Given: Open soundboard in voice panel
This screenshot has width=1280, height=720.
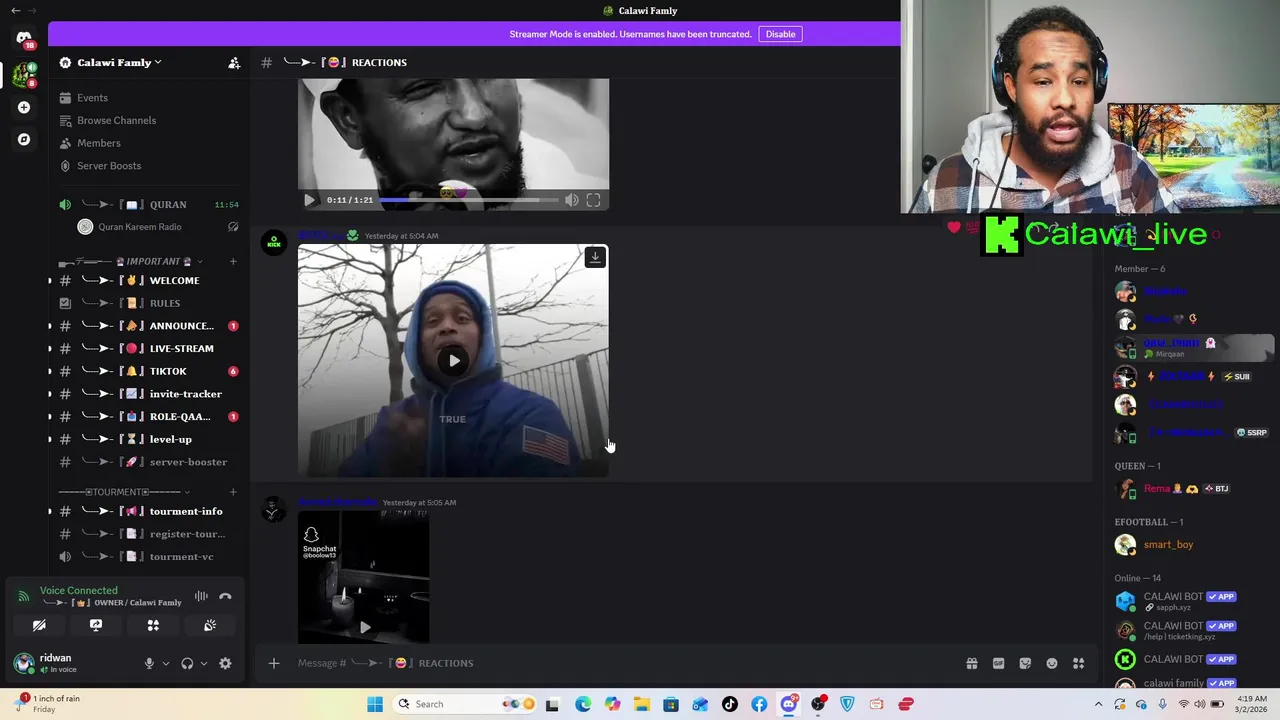Looking at the screenshot, I should tap(210, 625).
